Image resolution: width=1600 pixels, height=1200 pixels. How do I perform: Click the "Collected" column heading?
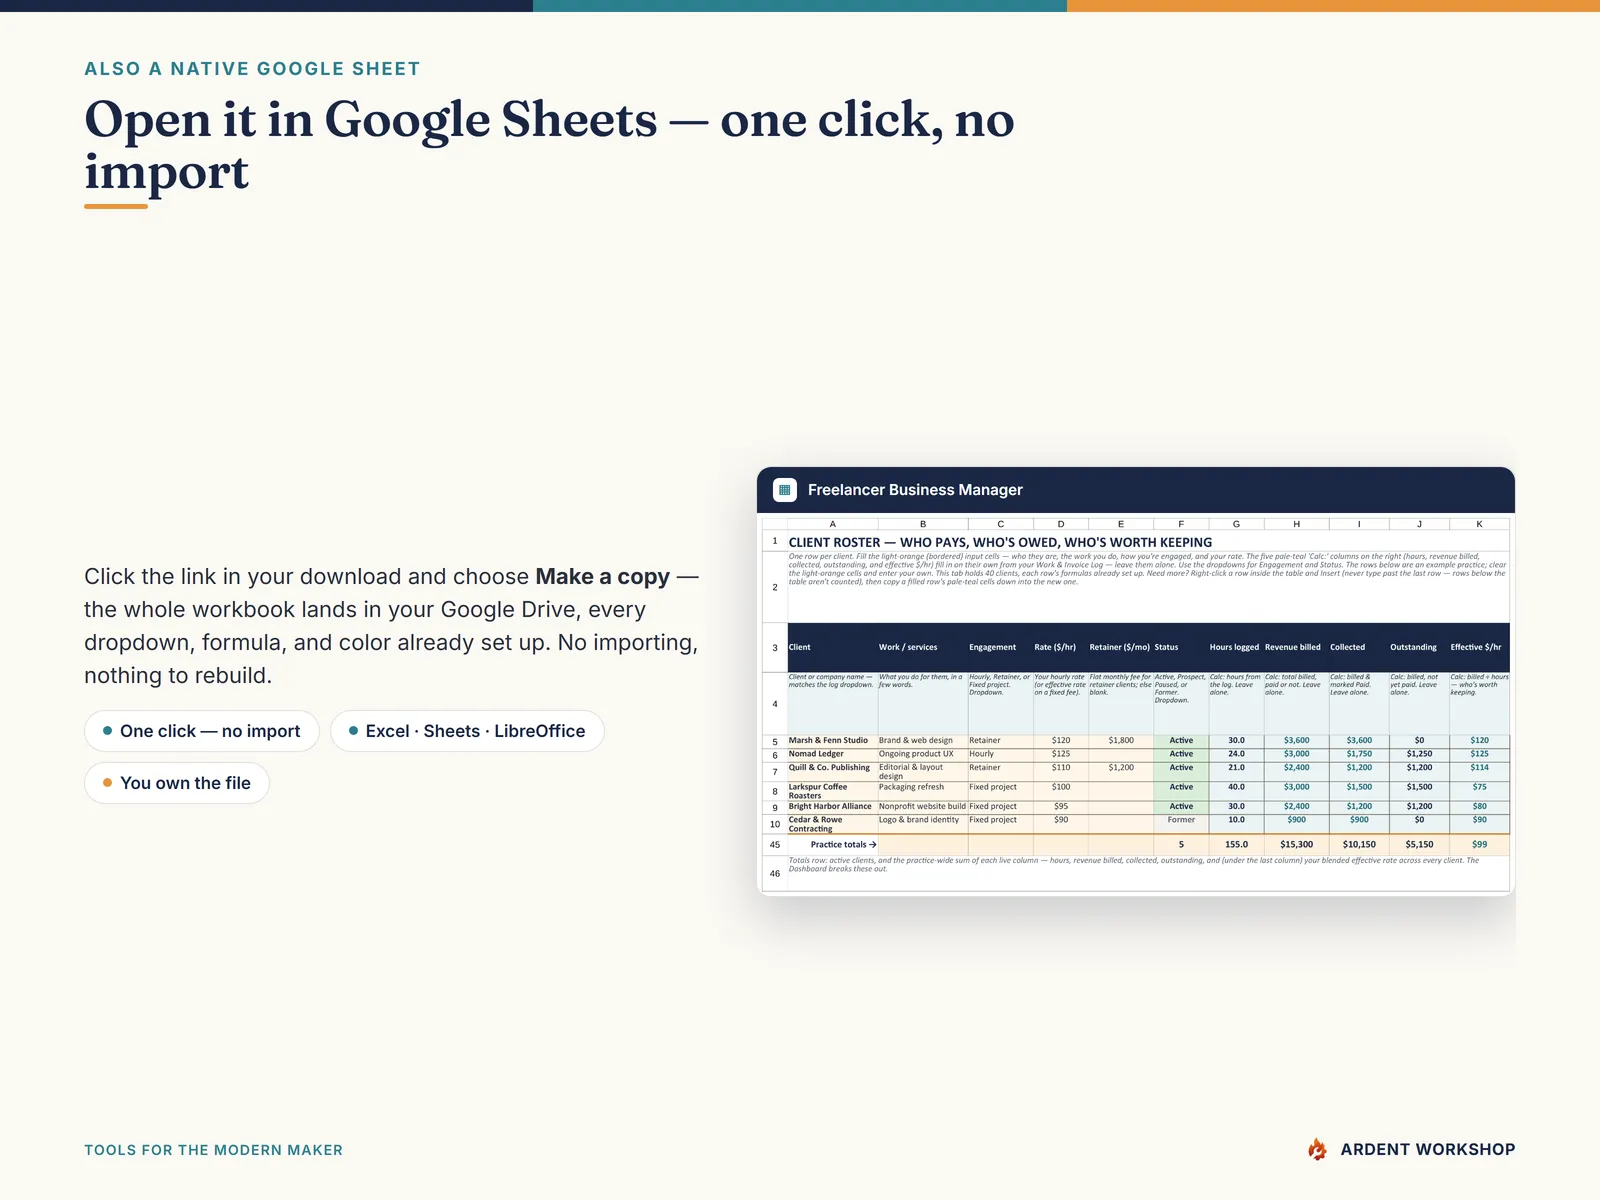1359,647
